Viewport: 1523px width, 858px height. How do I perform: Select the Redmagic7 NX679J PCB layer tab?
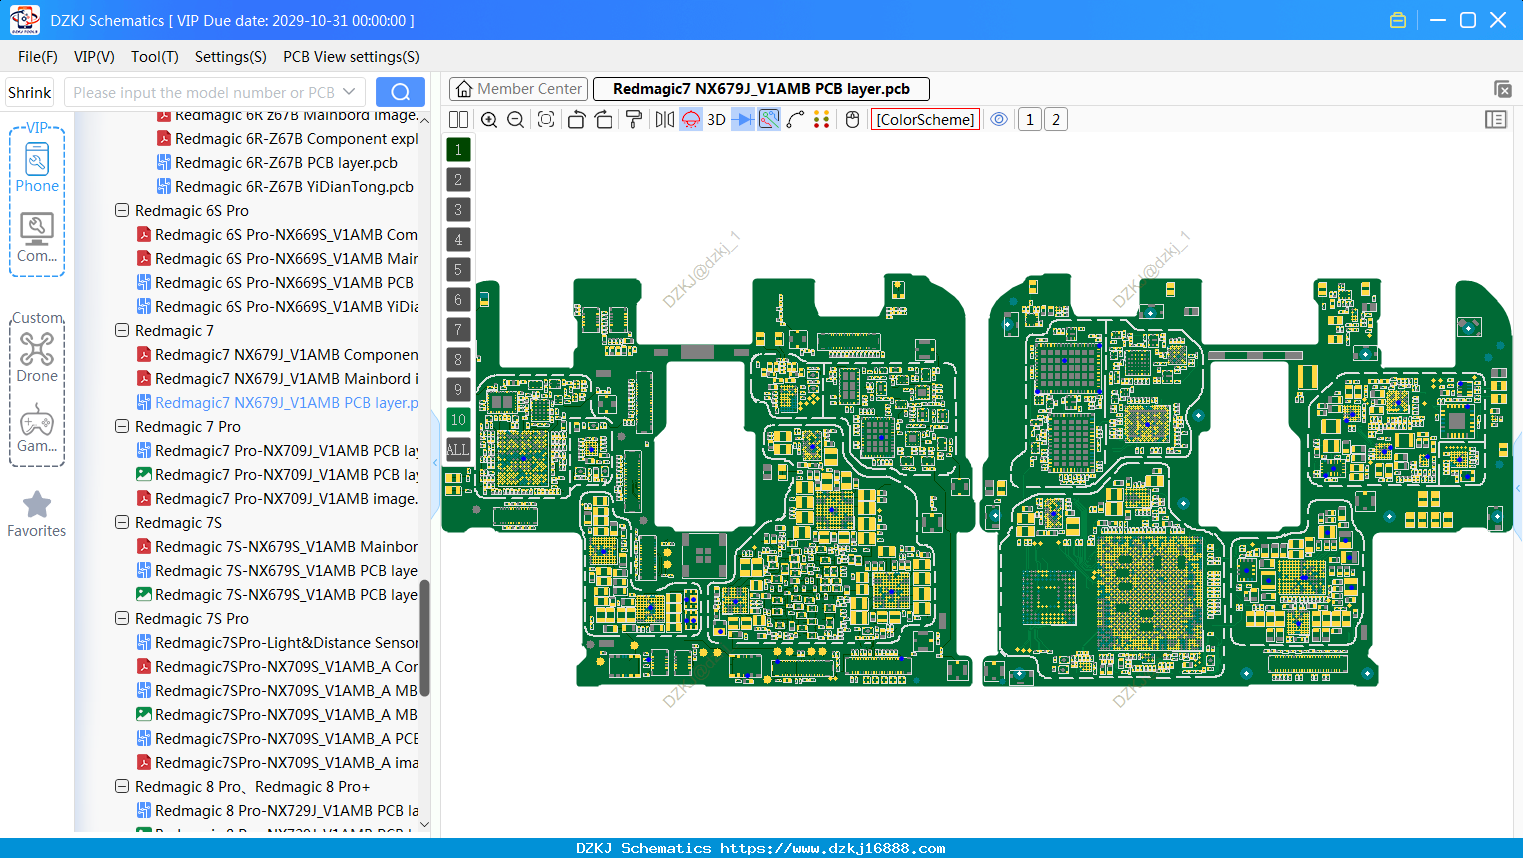click(x=761, y=89)
